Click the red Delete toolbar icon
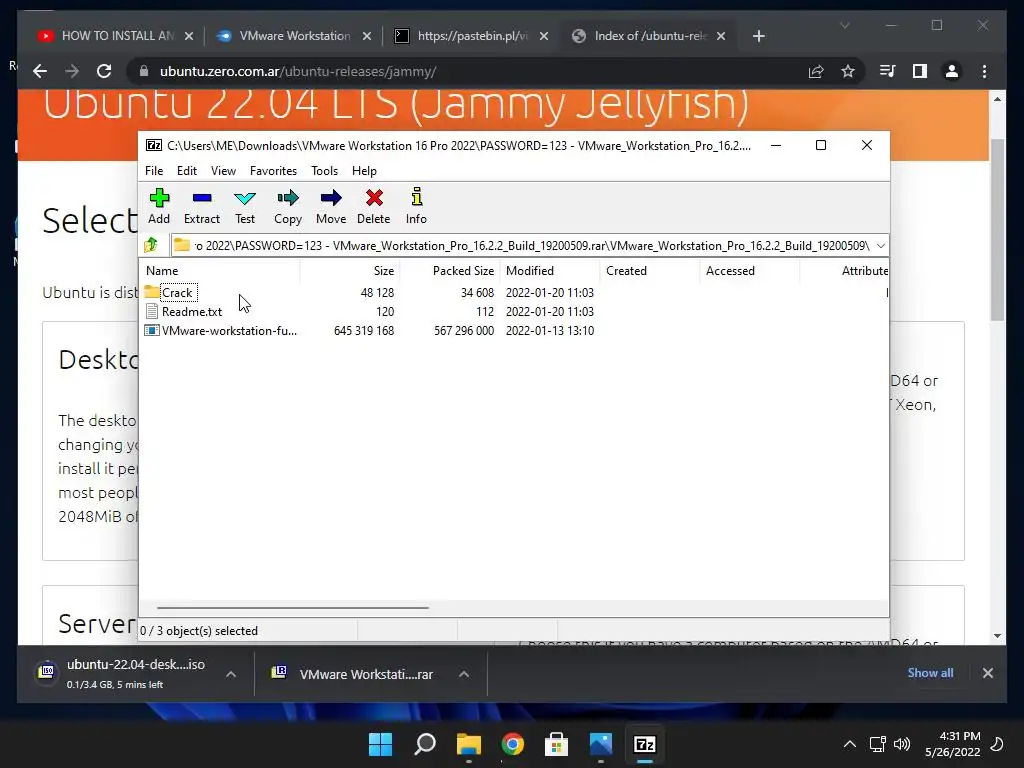The width and height of the screenshot is (1024, 768). (374, 206)
